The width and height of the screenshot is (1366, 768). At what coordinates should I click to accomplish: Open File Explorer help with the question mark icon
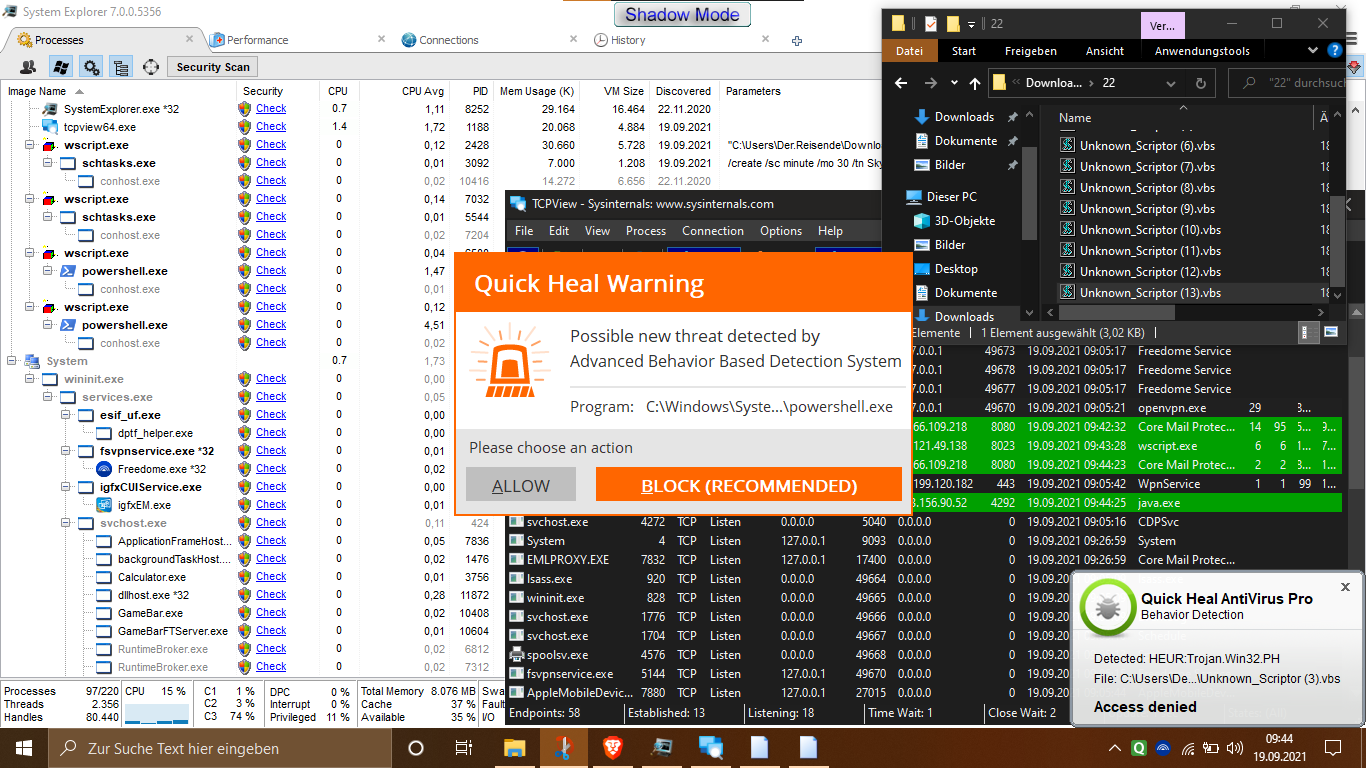(x=1335, y=50)
